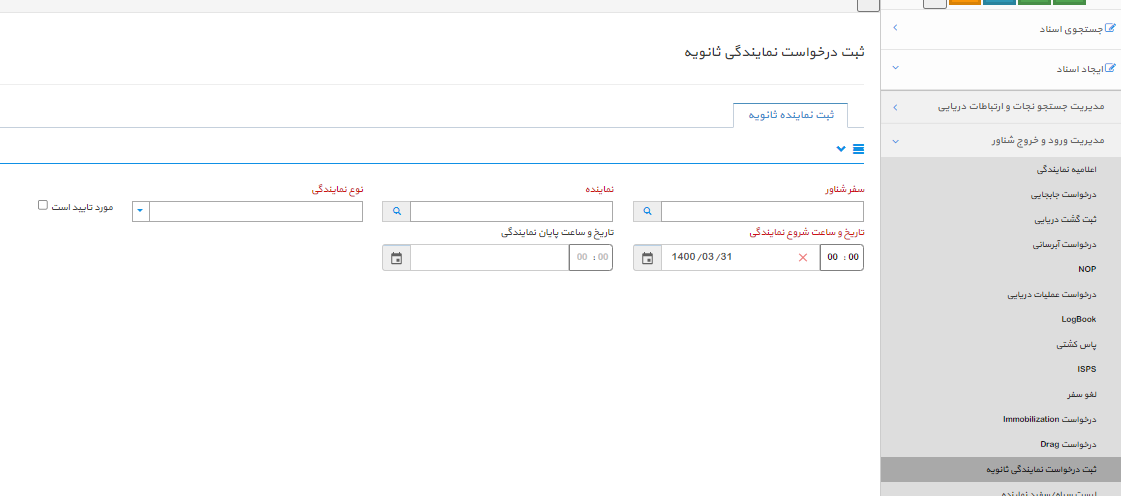The height and width of the screenshot is (496, 1121).
Task: Collapse section with chevron beside list icon
Action: coord(841,149)
